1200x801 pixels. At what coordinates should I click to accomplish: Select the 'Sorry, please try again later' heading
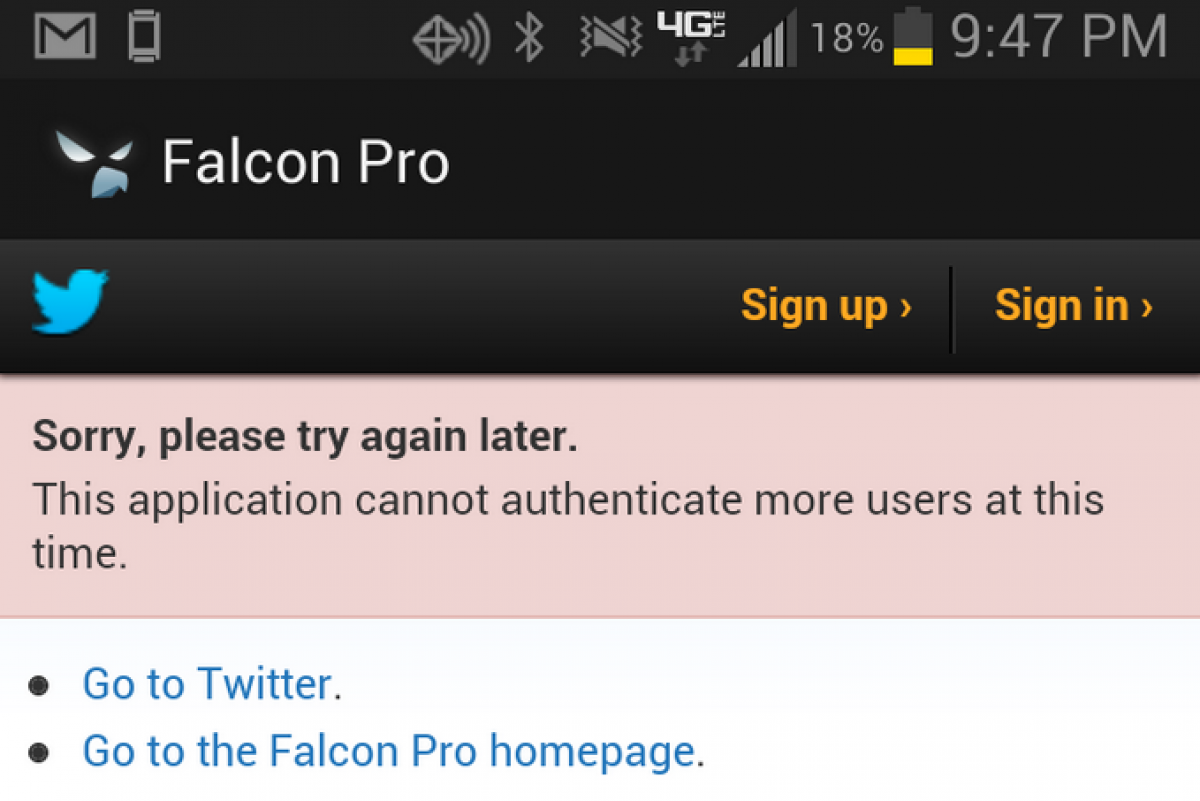point(305,437)
